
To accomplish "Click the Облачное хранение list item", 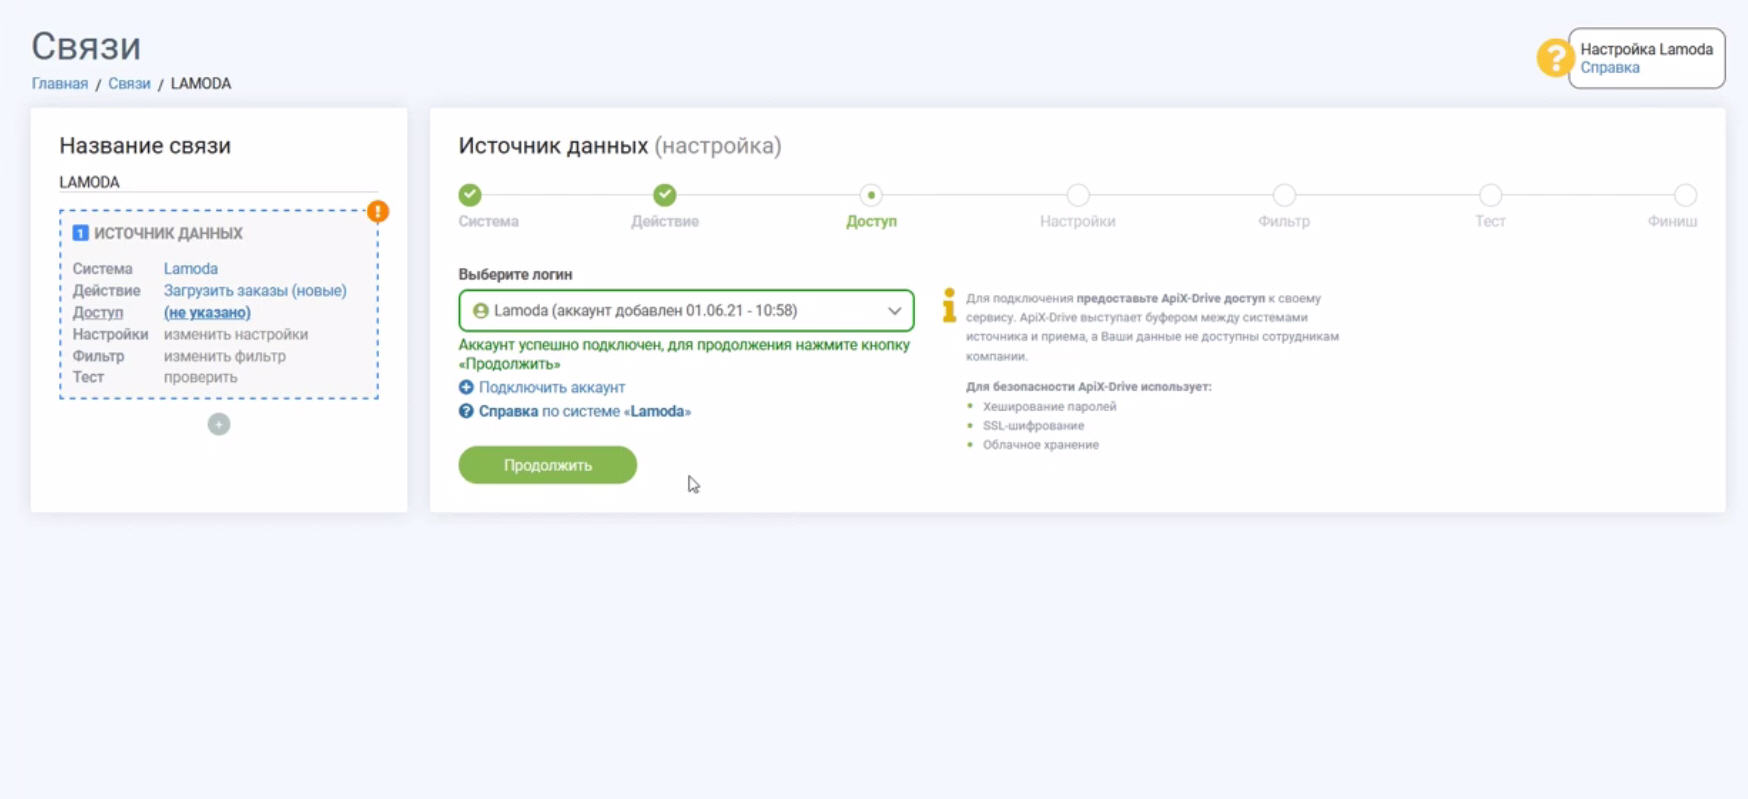I will point(1041,445).
